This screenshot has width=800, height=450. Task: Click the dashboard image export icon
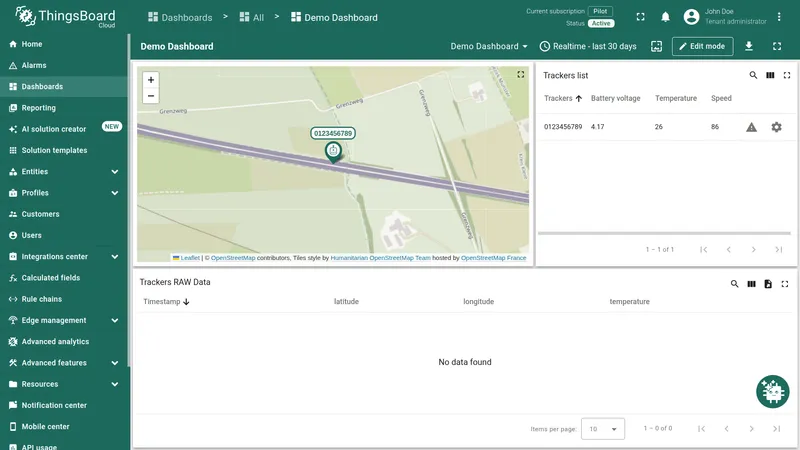click(x=657, y=46)
